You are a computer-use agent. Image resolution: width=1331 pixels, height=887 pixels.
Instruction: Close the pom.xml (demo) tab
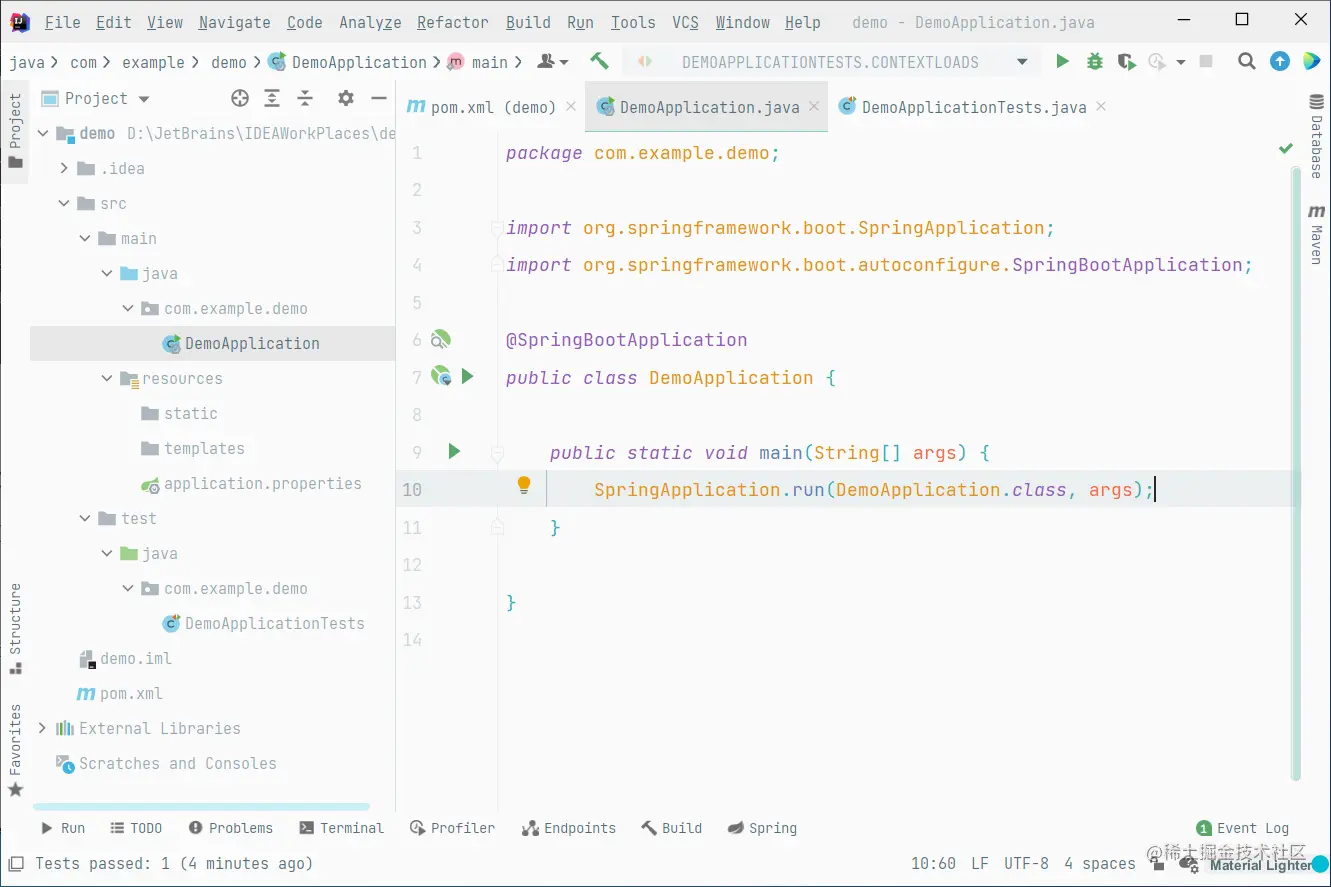click(571, 106)
